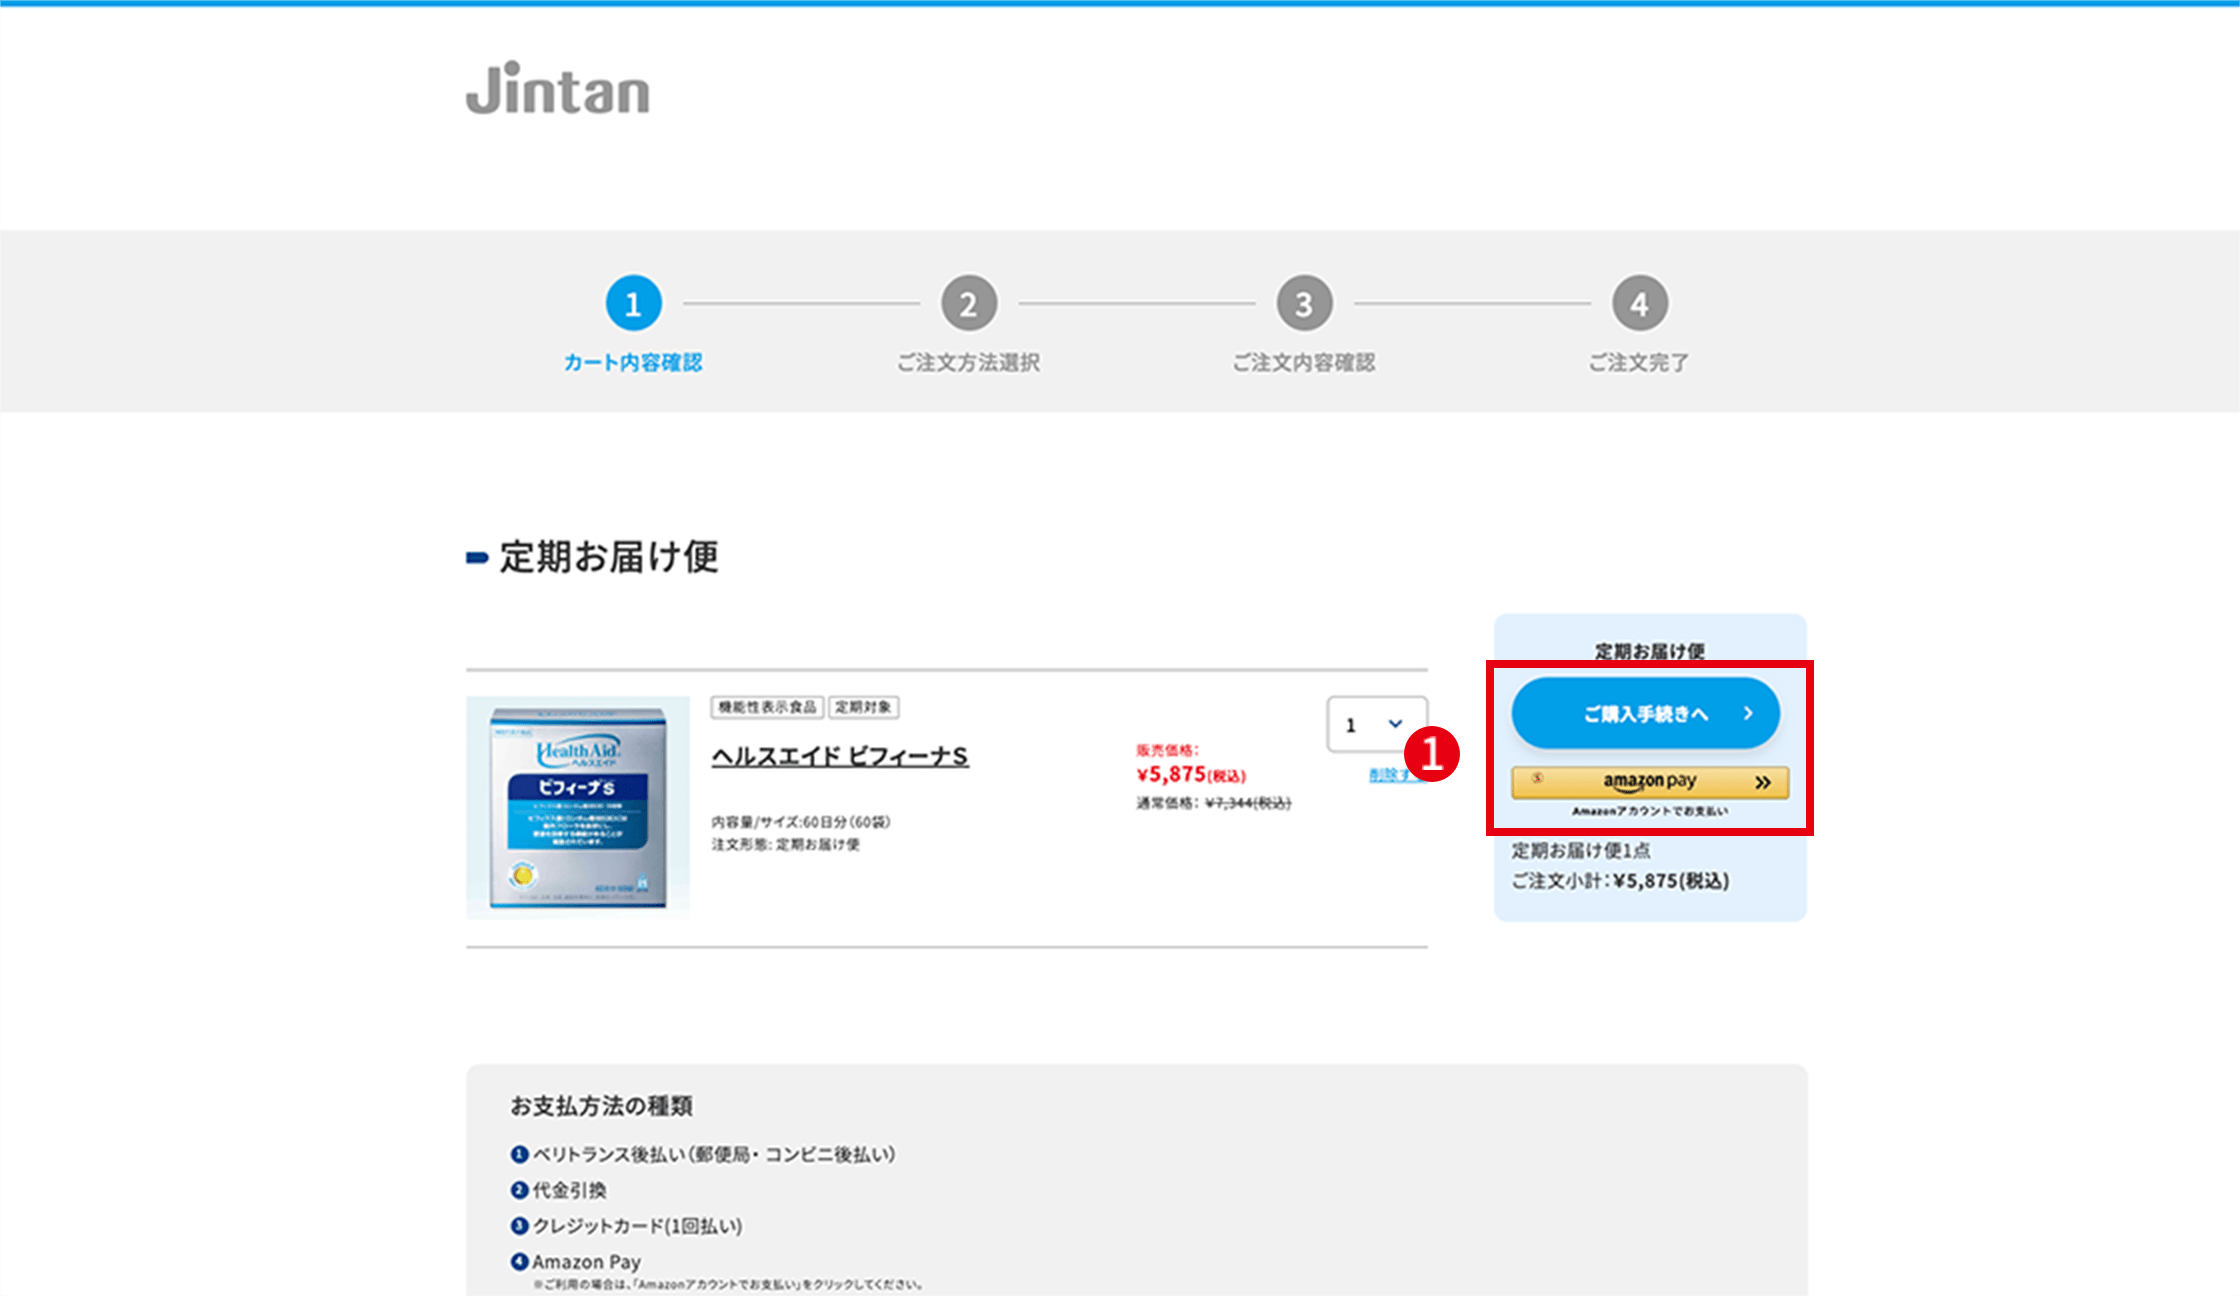This screenshot has height=1296, width=2240.
Task: Click 注文形態: 定期お届け便 text
Action: (x=785, y=845)
